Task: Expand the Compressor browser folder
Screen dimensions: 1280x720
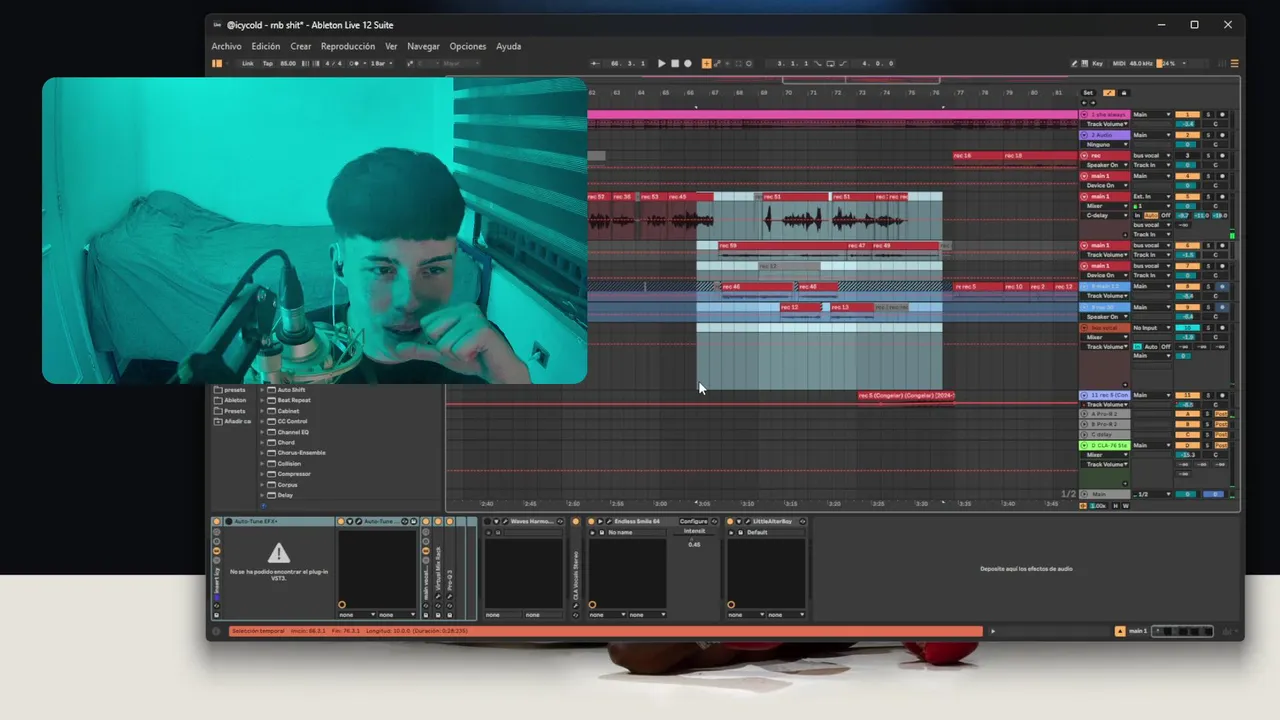Action: (x=262, y=474)
